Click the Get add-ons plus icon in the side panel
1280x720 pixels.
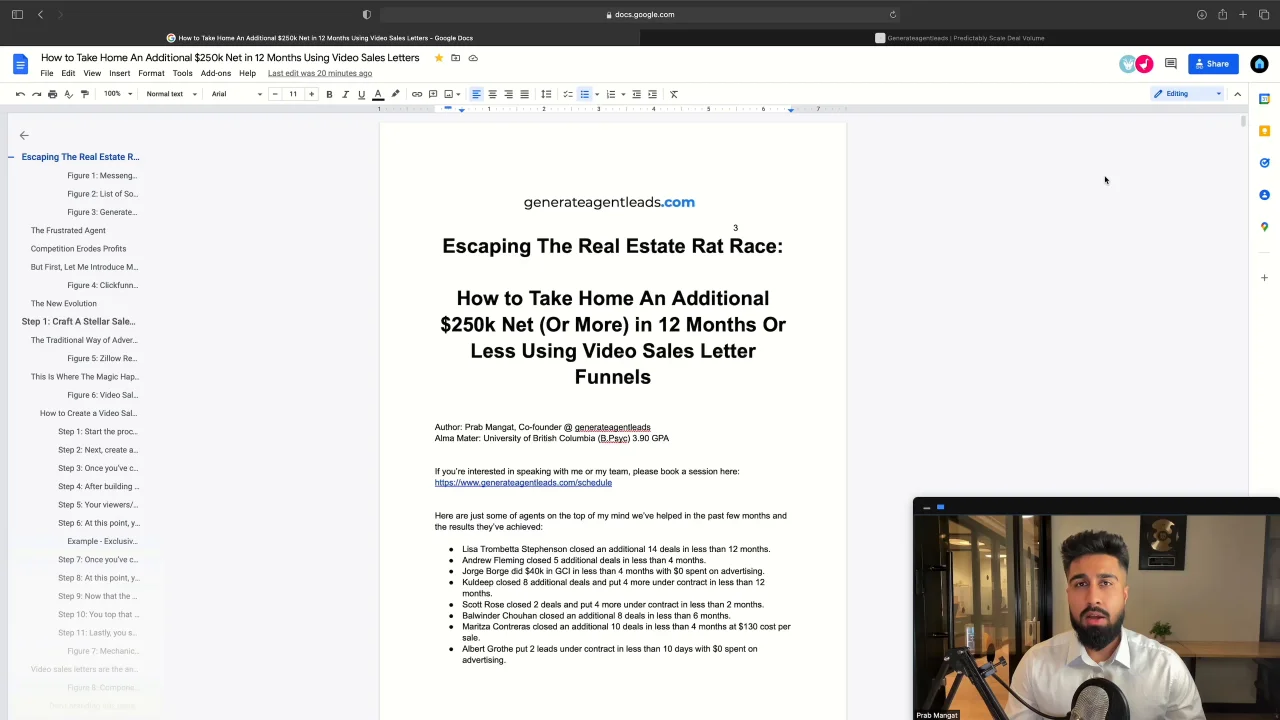click(1264, 277)
